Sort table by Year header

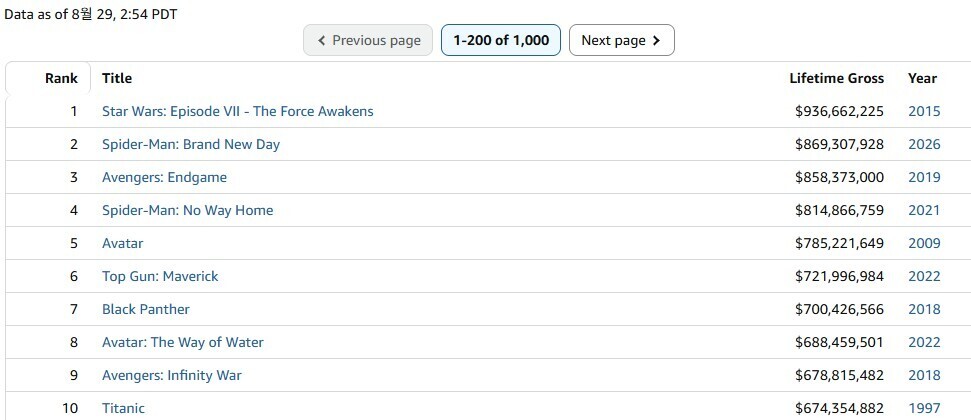point(922,78)
